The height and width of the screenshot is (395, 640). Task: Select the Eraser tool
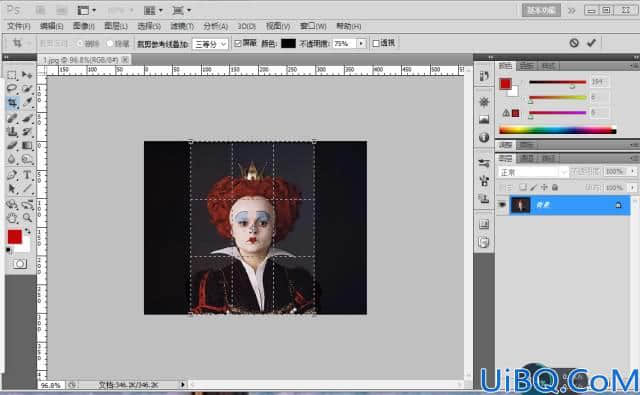[x=12, y=145]
